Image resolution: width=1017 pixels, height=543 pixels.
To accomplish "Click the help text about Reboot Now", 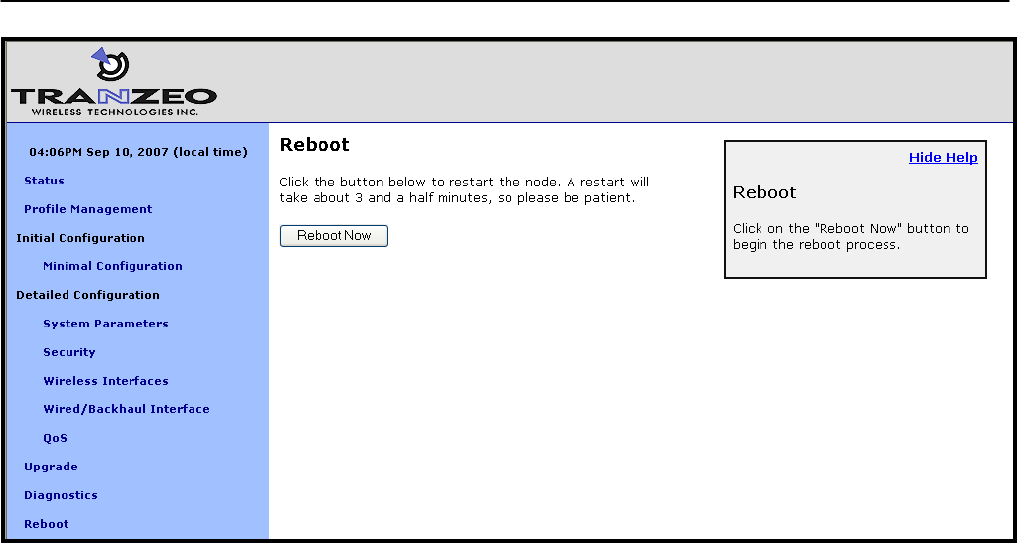I will tap(851, 237).
